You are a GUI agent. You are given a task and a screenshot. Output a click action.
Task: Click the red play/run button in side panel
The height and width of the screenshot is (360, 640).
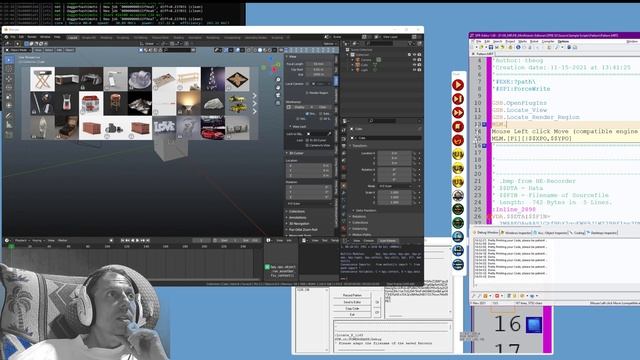pos(458,85)
